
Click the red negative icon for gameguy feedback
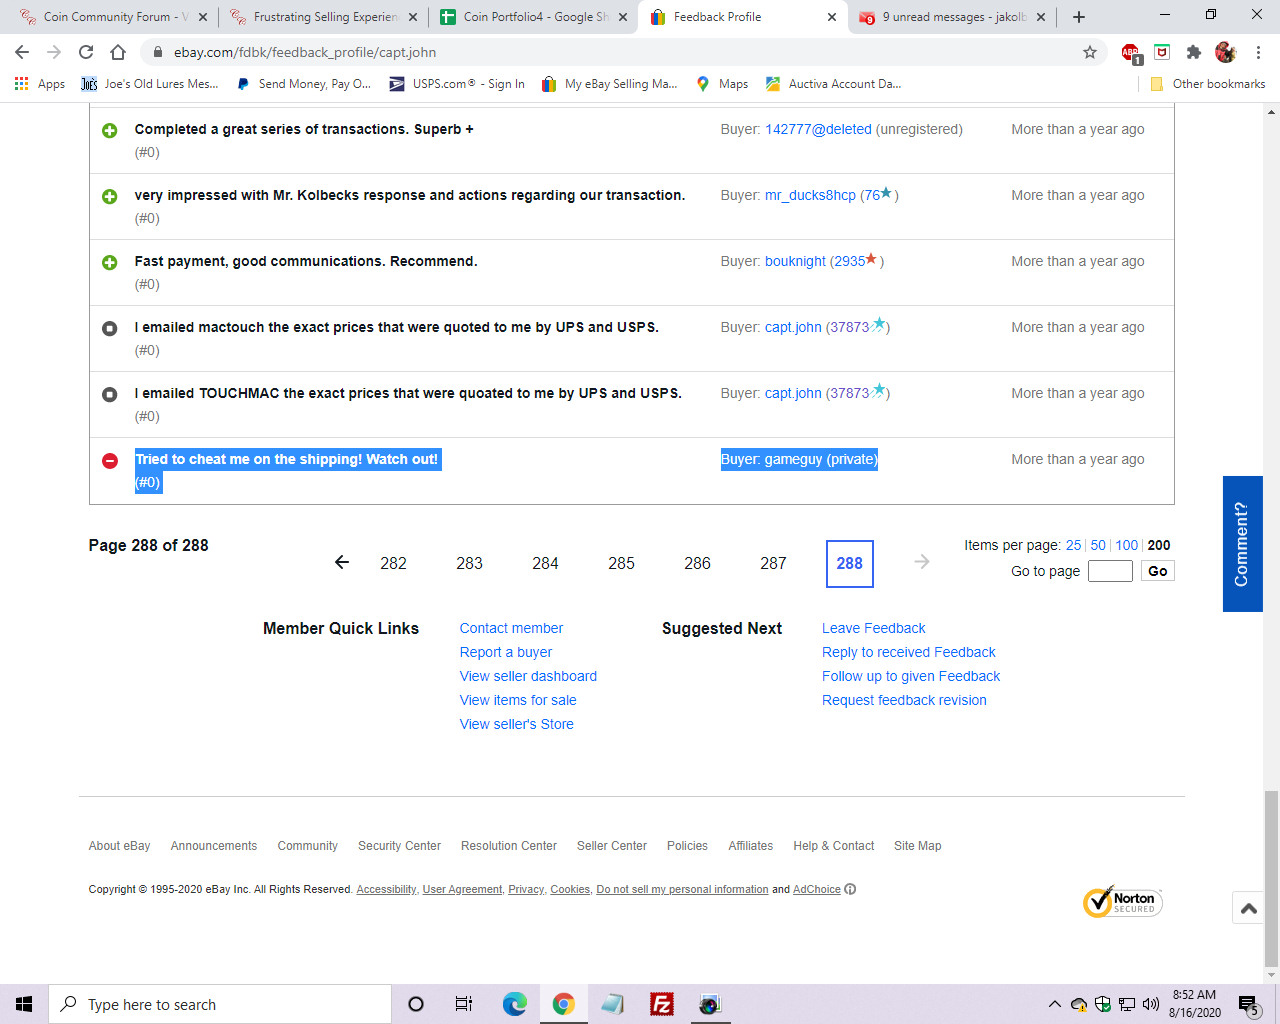(x=110, y=460)
